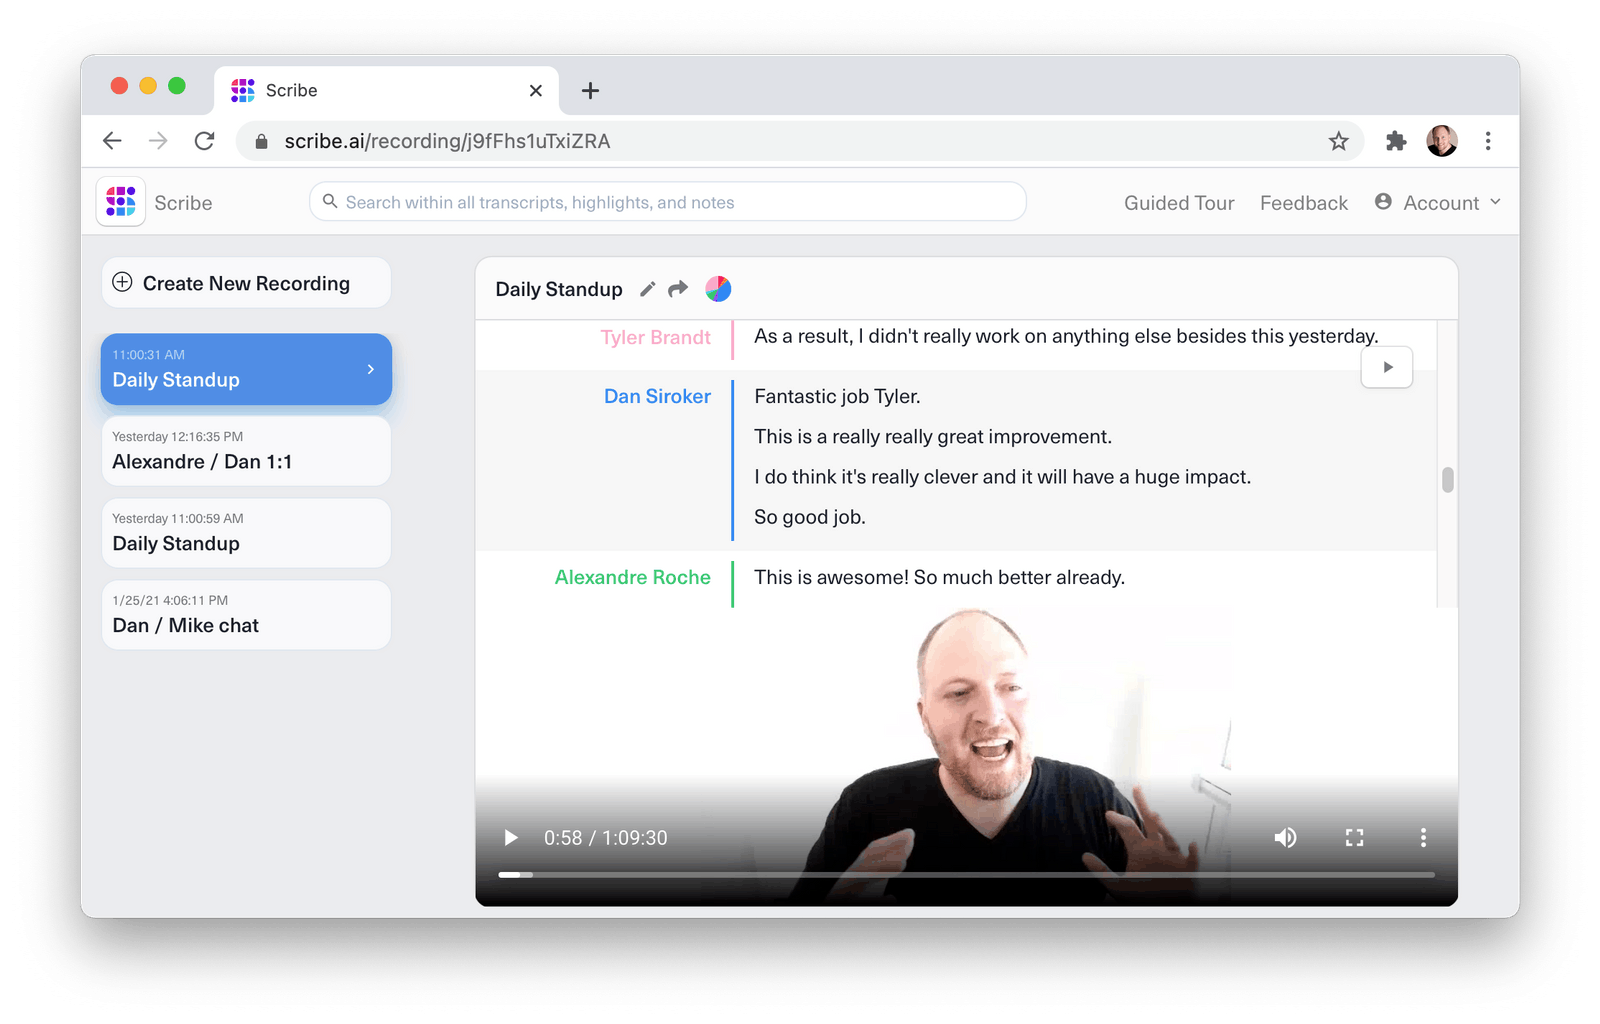Click speaker name Dan Siroker
This screenshot has height=1024, width=1600.
[657, 397]
